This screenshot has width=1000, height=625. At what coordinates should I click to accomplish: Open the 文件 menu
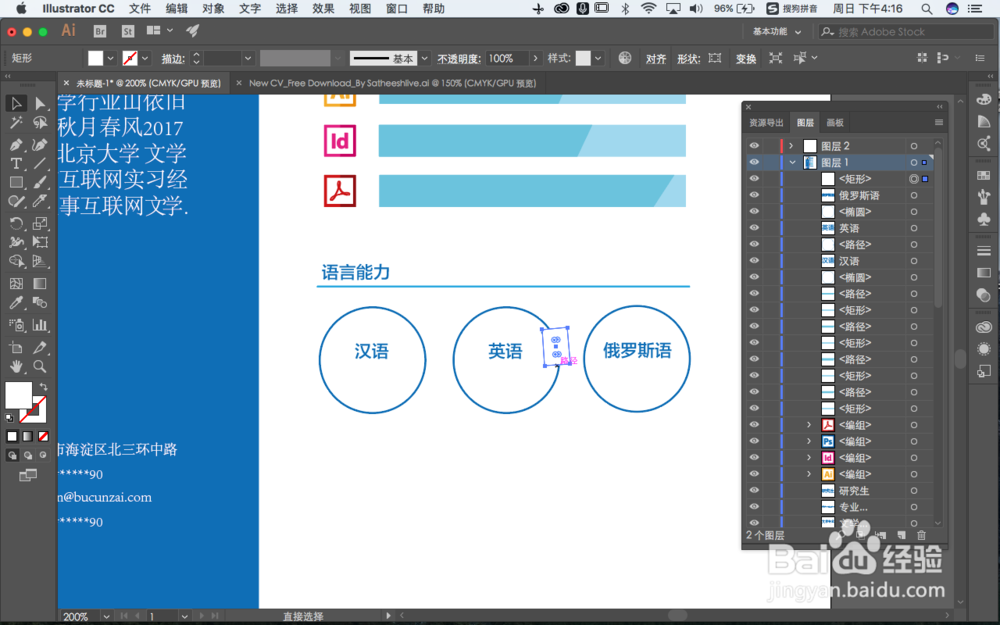coord(140,9)
